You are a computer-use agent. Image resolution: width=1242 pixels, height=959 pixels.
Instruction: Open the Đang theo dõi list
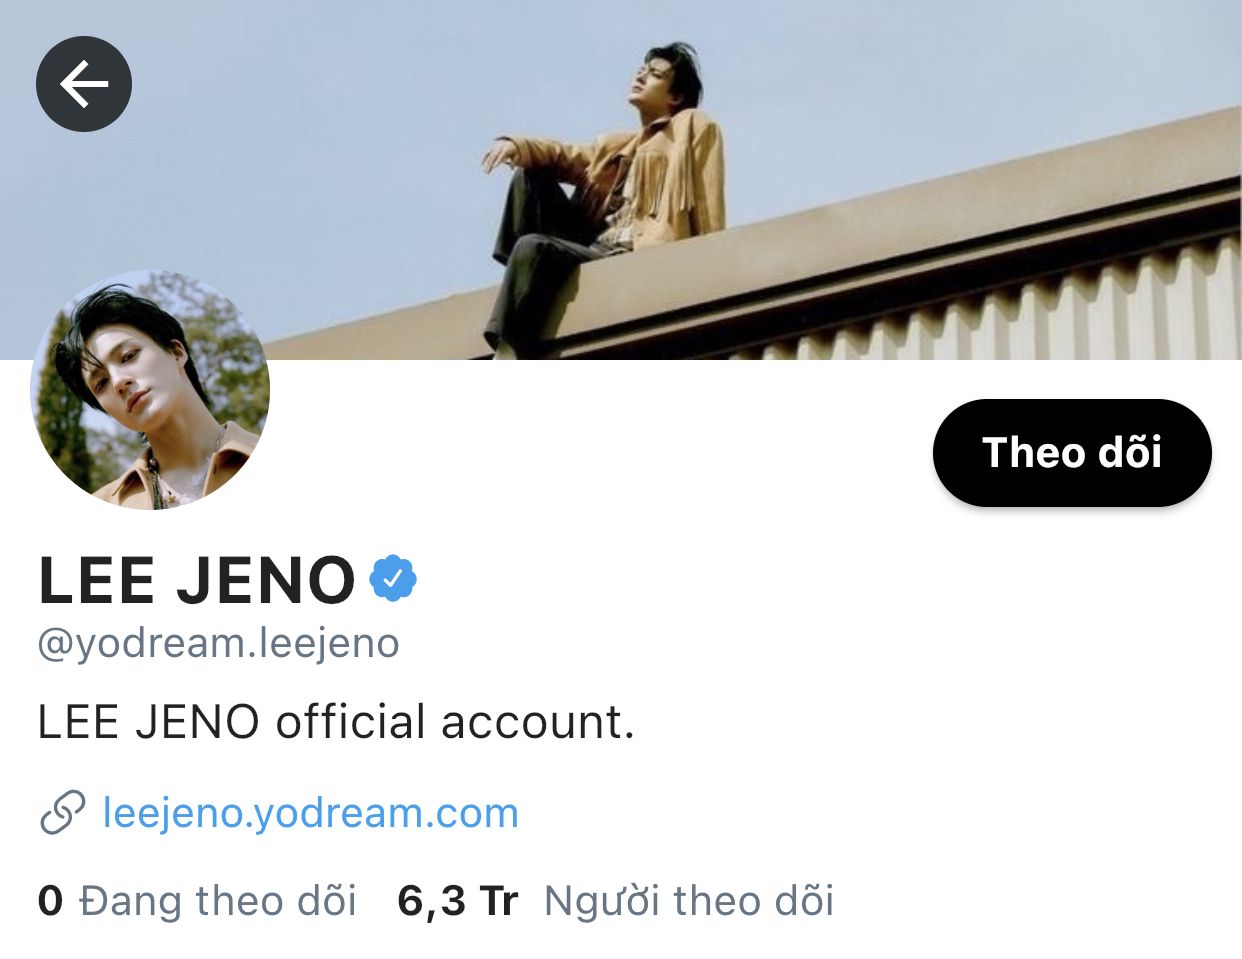coord(218,901)
